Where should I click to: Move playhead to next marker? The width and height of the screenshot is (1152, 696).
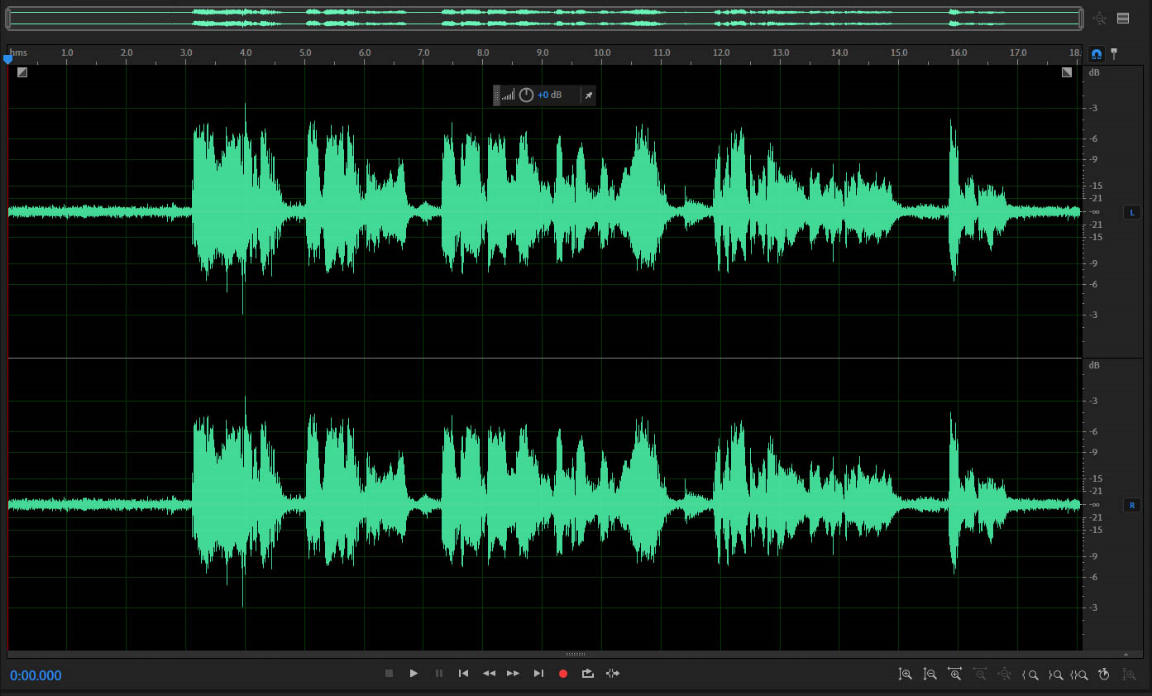point(539,673)
